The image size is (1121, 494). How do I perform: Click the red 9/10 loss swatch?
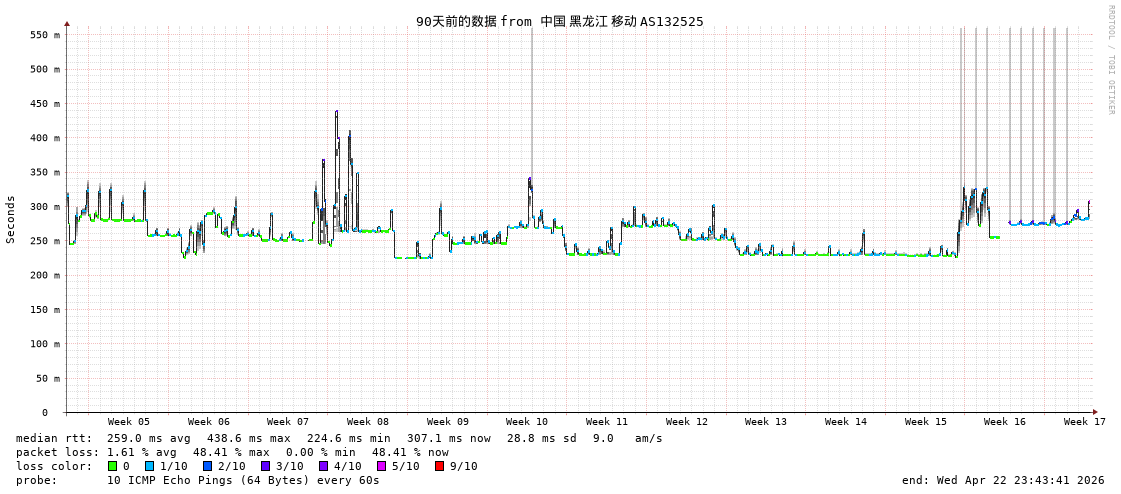point(440,466)
